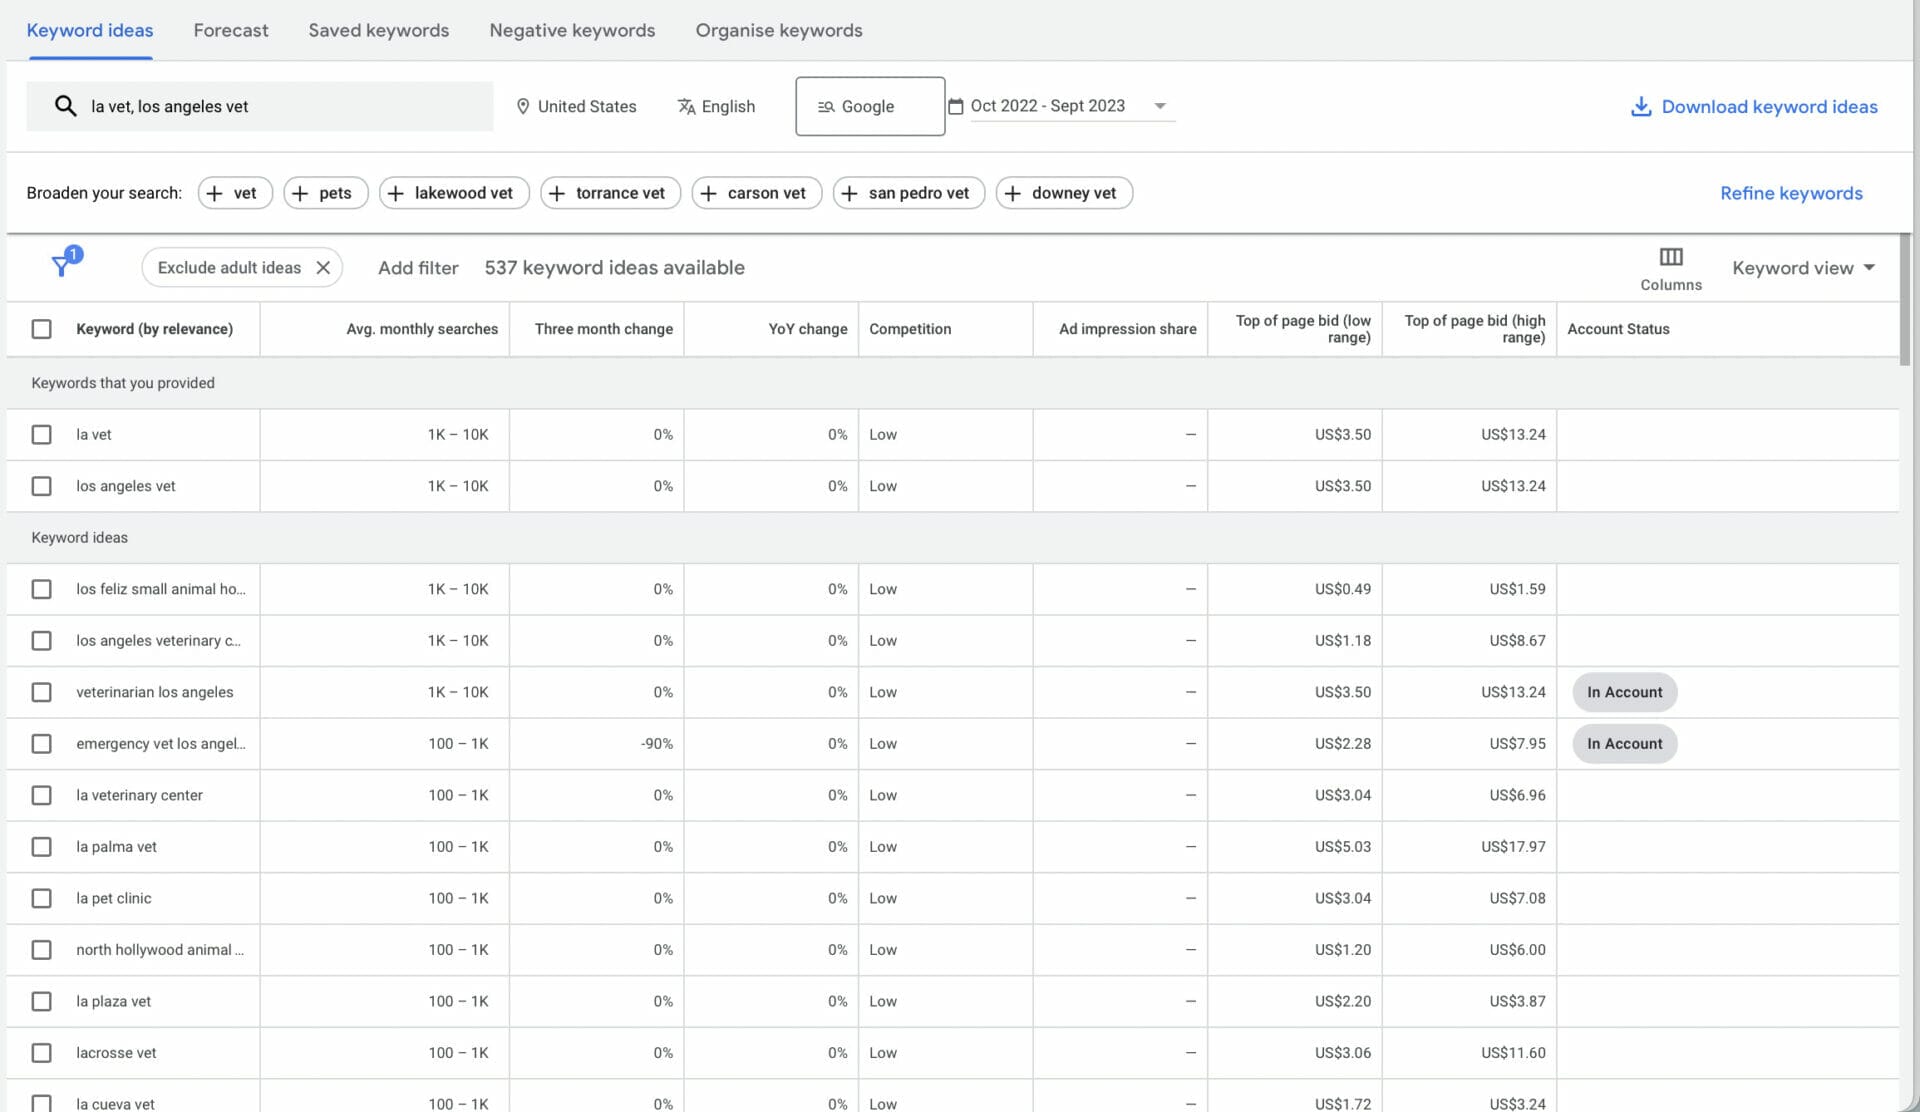The width and height of the screenshot is (1920, 1112).
Task: Click the download arrow icon
Action: 1640,106
